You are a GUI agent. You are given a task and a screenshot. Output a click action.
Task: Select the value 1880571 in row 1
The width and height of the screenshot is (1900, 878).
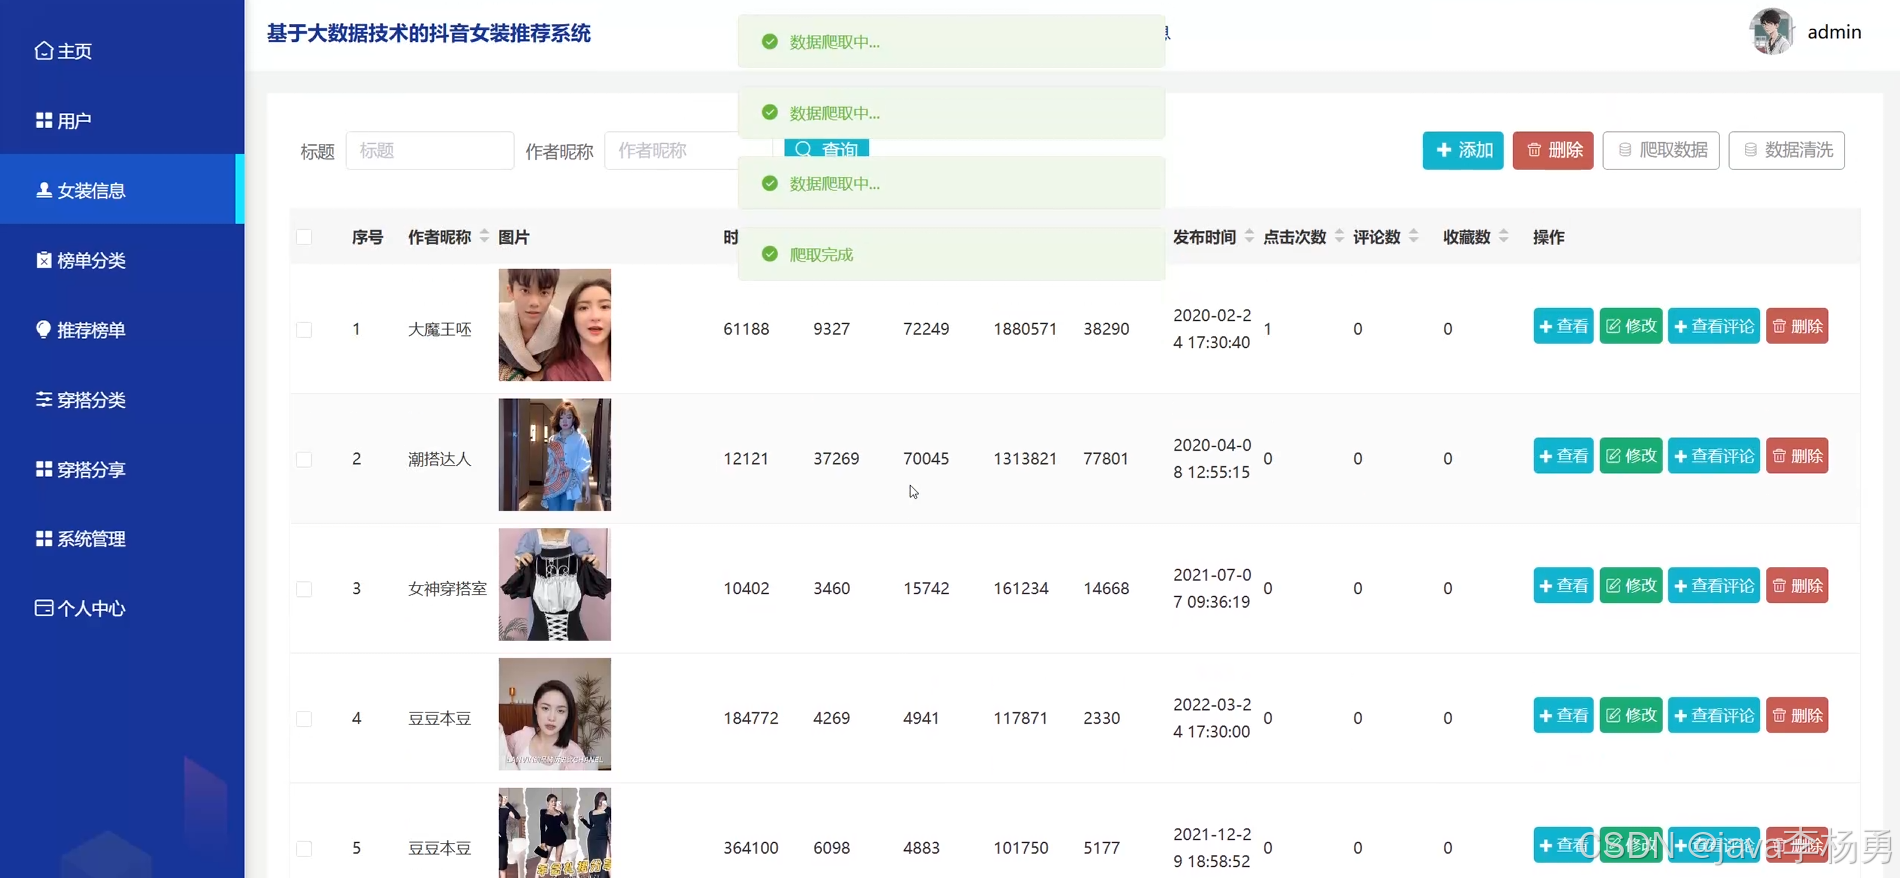point(1025,329)
